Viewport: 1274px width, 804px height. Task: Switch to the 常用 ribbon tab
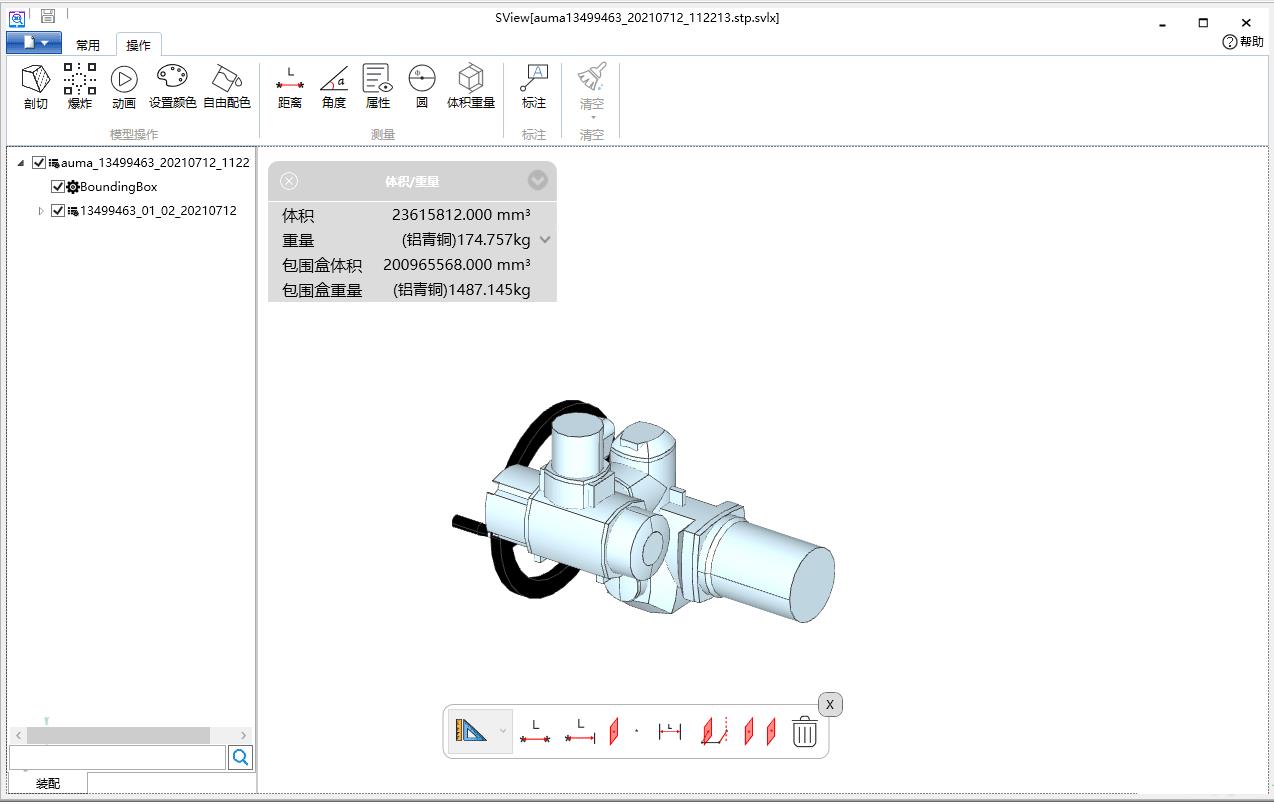click(88, 45)
